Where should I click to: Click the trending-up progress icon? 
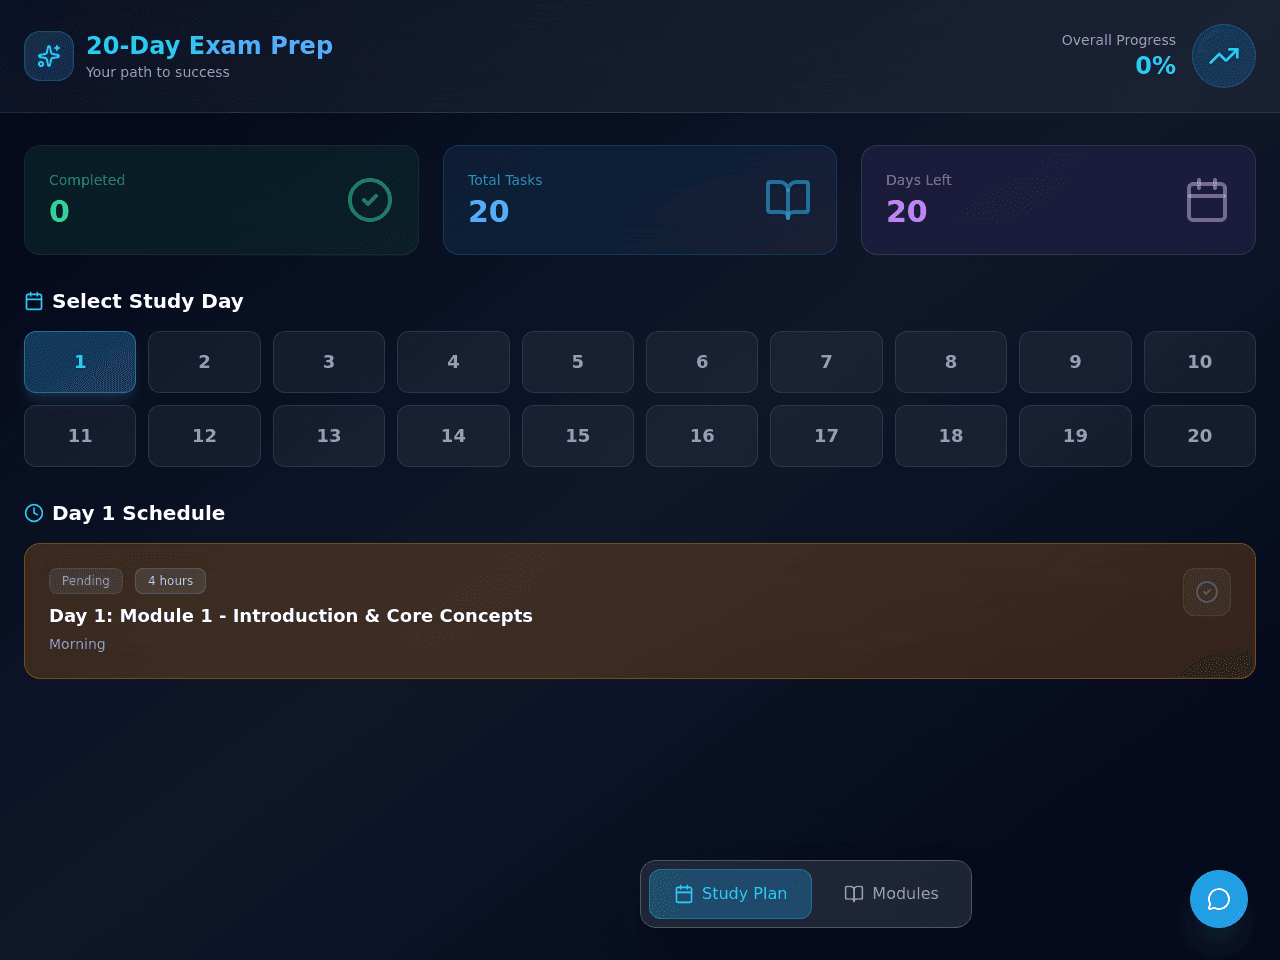pyautogui.click(x=1224, y=56)
